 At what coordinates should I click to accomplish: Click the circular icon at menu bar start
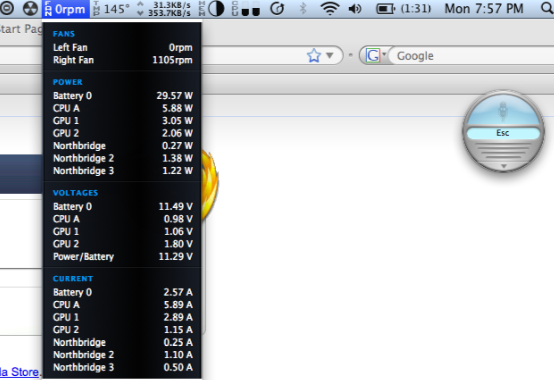pyautogui.click(x=6, y=9)
